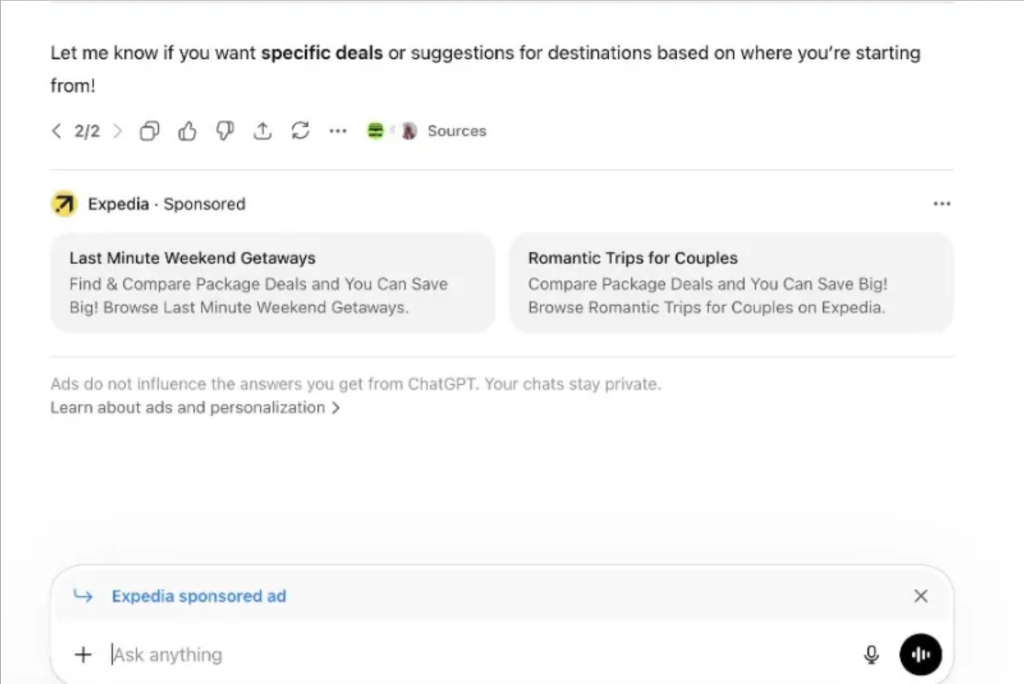The height and width of the screenshot is (684, 1024).
Task: Click the Ask anything input field
Action: coord(480,655)
